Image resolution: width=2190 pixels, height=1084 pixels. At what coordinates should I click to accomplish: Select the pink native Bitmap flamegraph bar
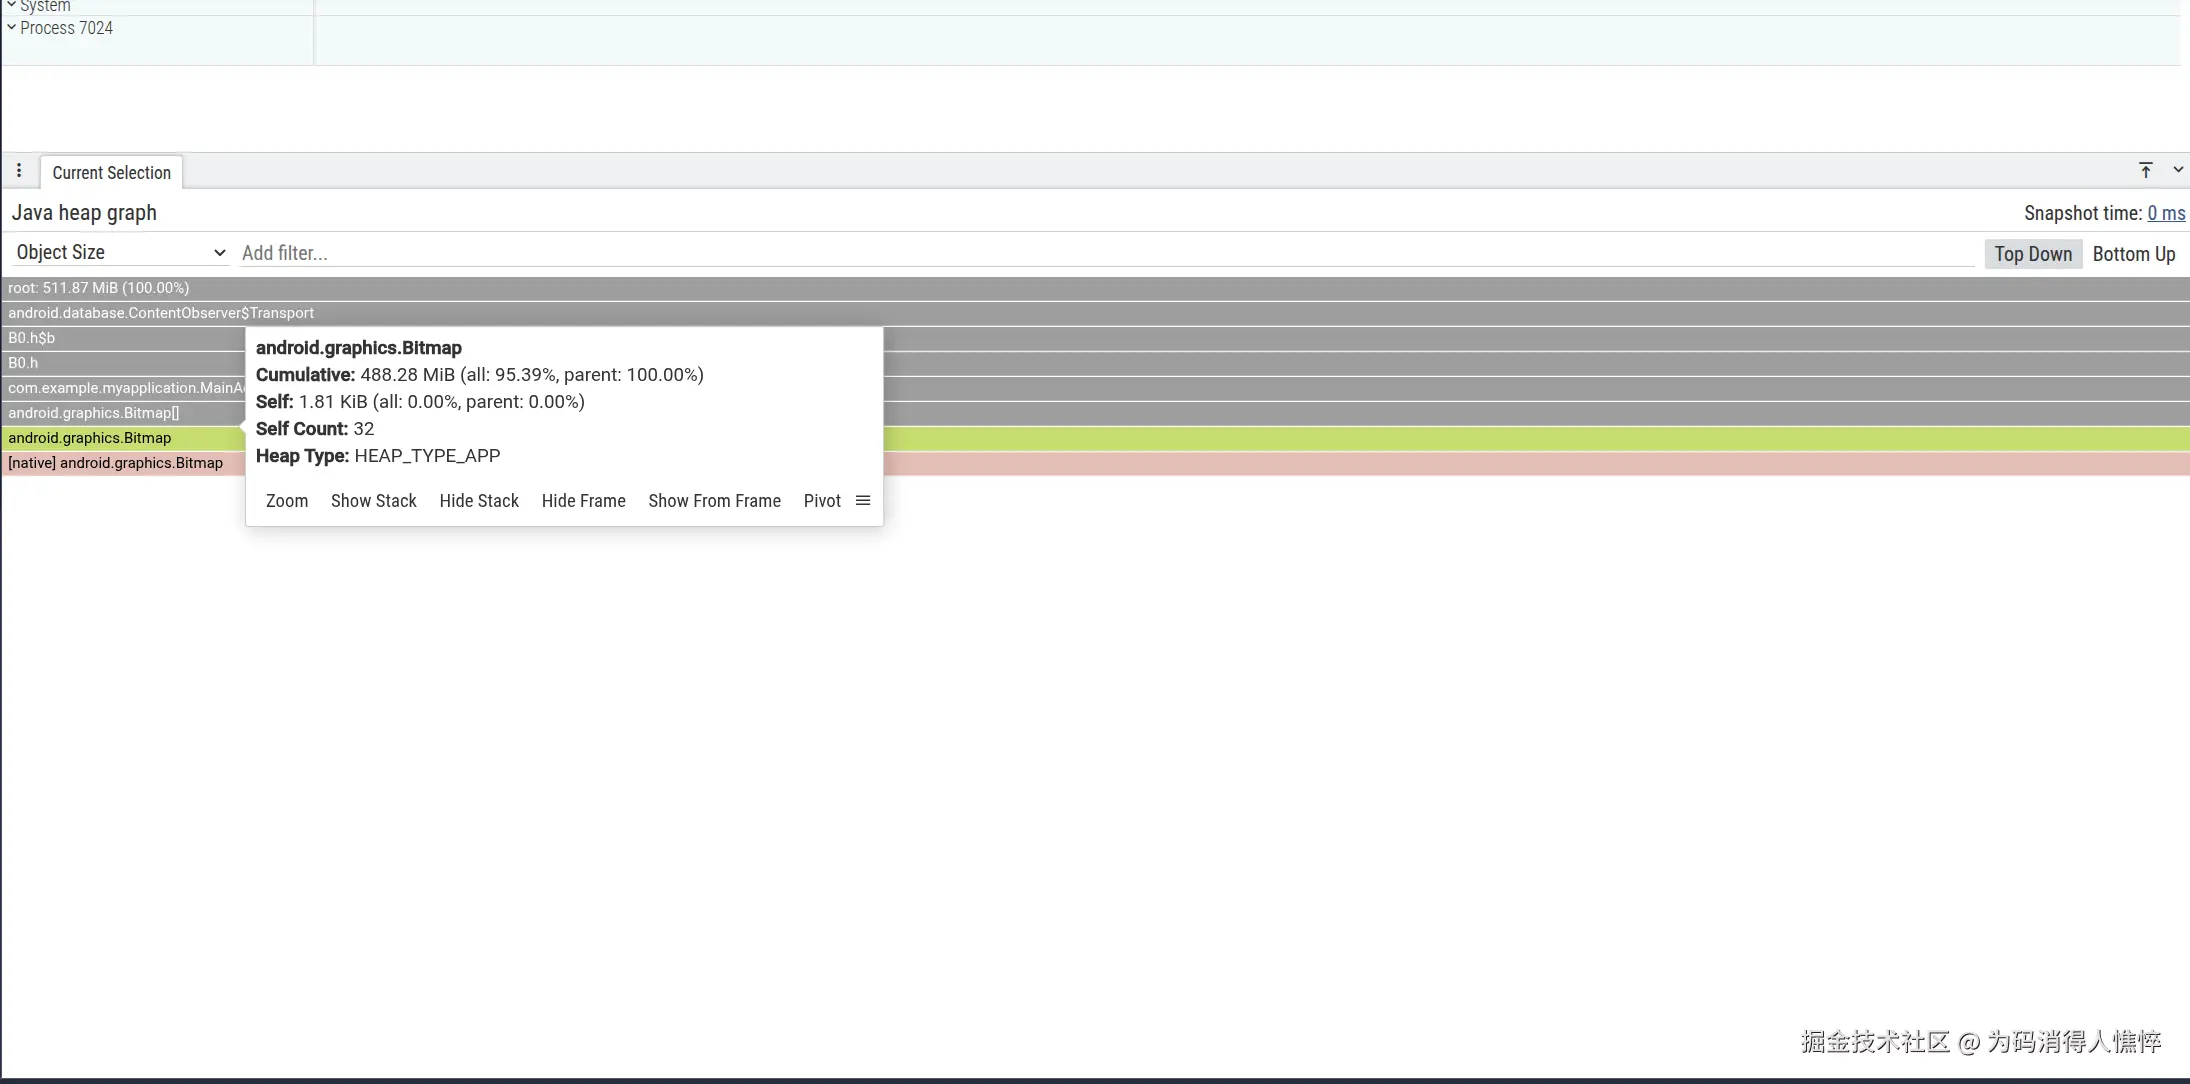coord(1500,463)
